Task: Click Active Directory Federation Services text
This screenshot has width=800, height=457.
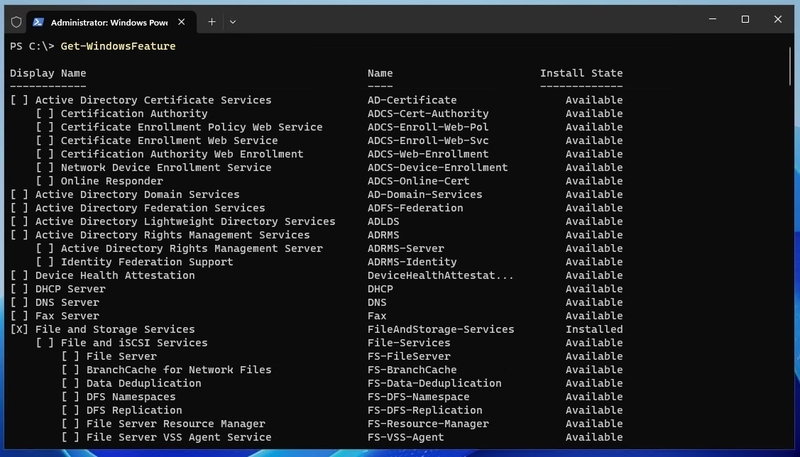Action: pyautogui.click(x=150, y=208)
